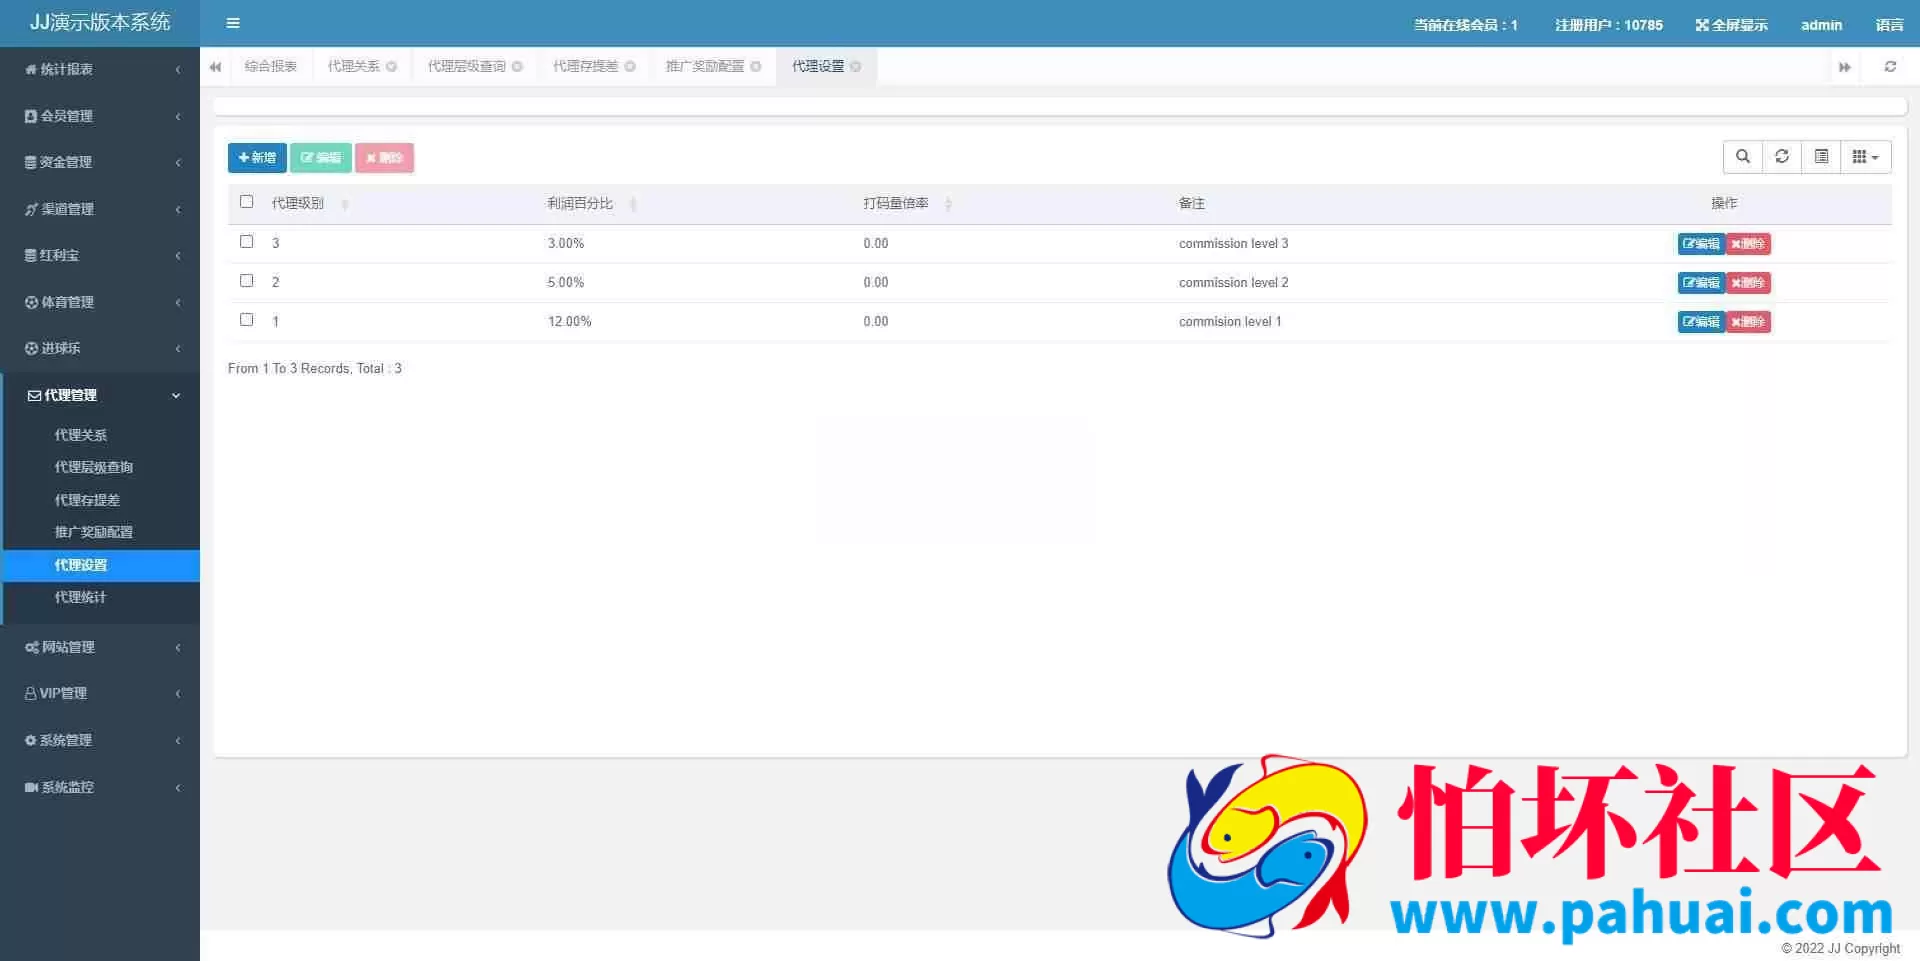Screen dimensions: 1920x961
Task: Open the 语言 language menu
Action: (x=1889, y=25)
